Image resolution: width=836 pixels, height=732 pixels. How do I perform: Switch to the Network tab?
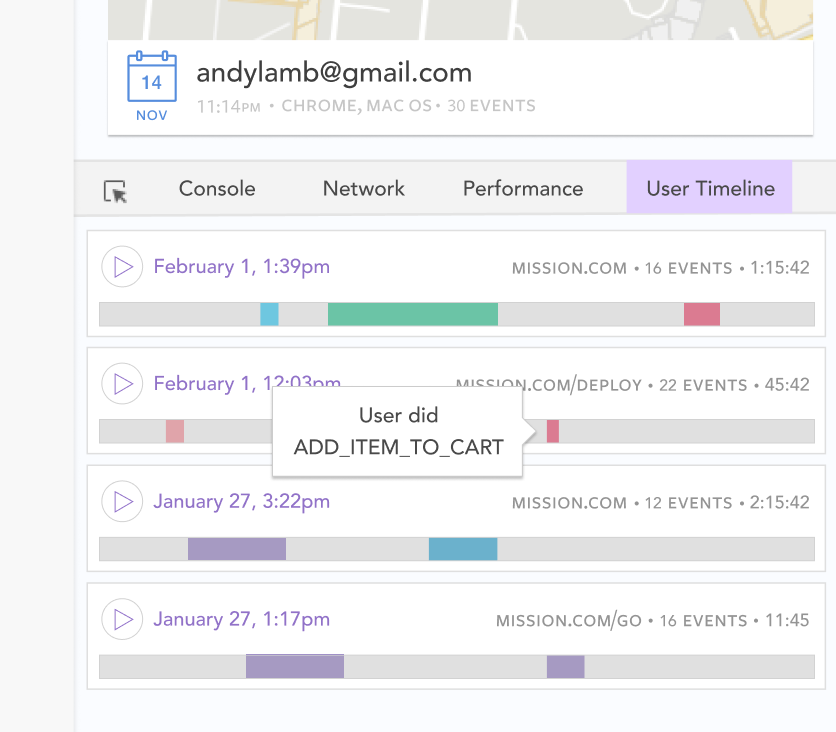[364, 188]
